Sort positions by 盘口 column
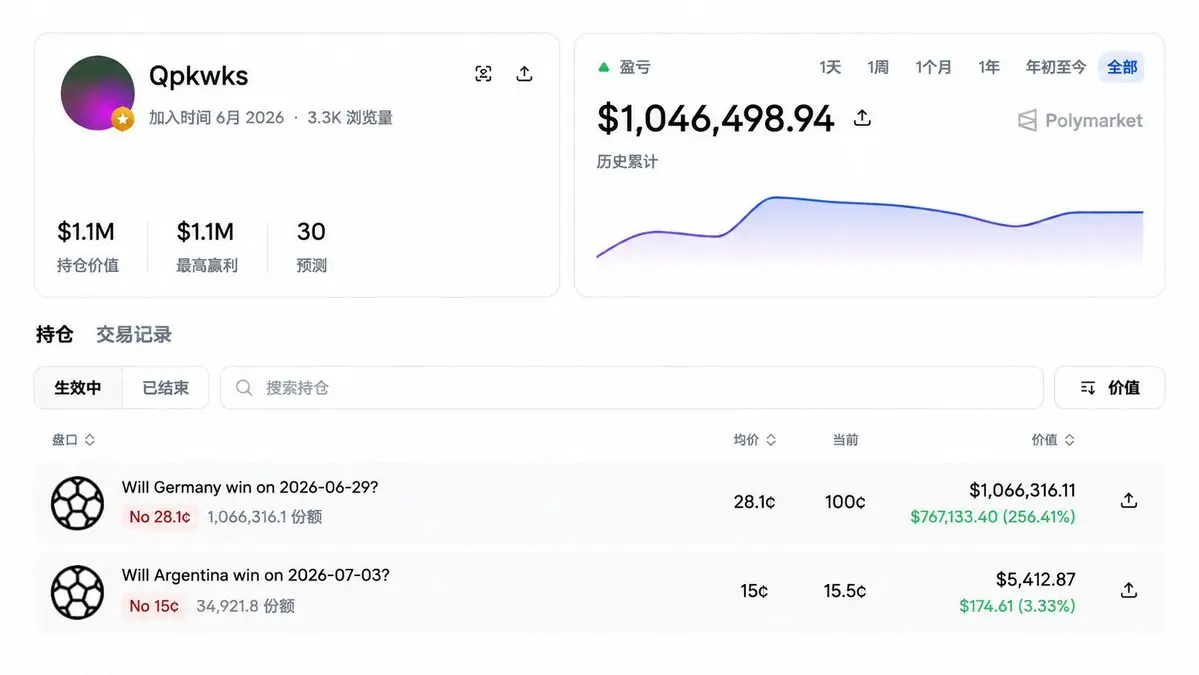This screenshot has height=675, width=1199. point(73,440)
